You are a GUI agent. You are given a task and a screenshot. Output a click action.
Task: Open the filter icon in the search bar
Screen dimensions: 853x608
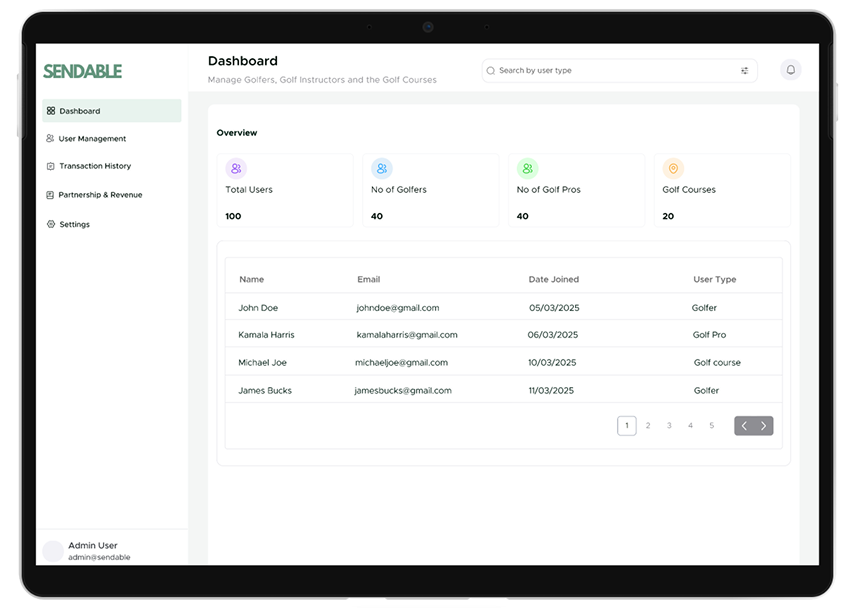tap(744, 70)
